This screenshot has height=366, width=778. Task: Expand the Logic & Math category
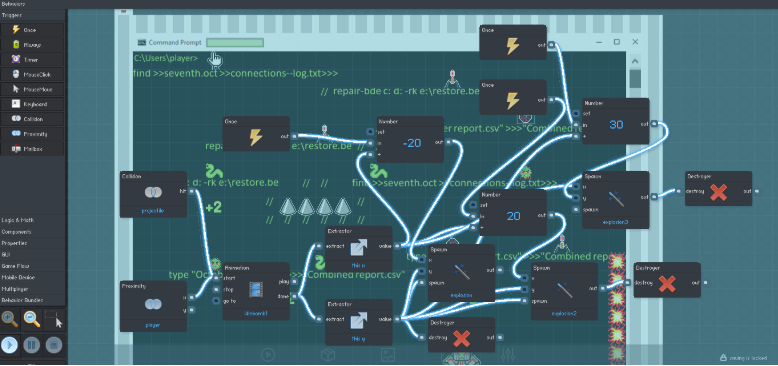click(32, 220)
